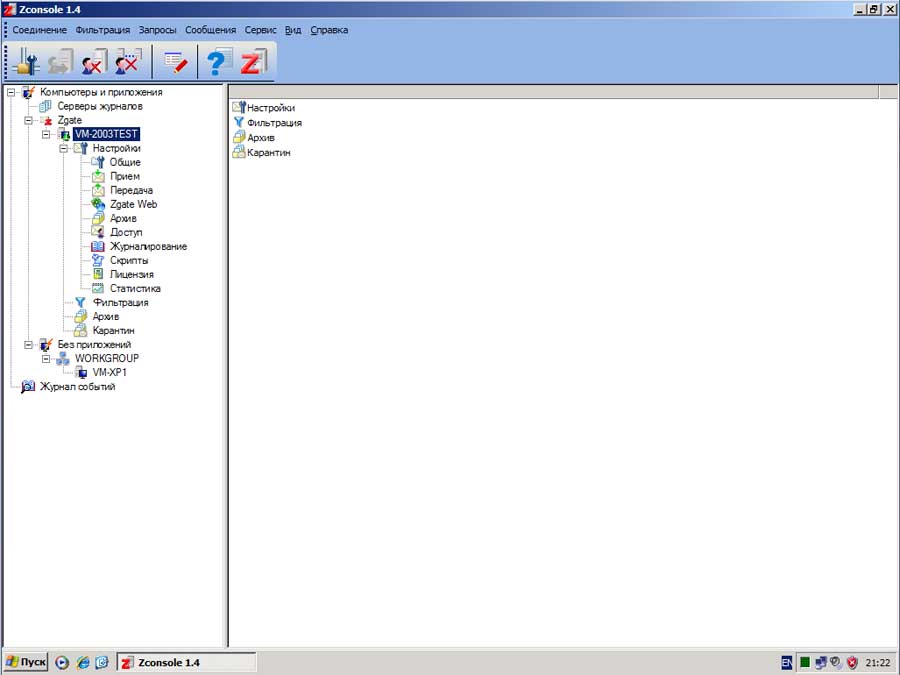Viewport: 900px width, 675px height.
Task: Collapse the VM-2003TEST tree node
Action: pos(46,134)
